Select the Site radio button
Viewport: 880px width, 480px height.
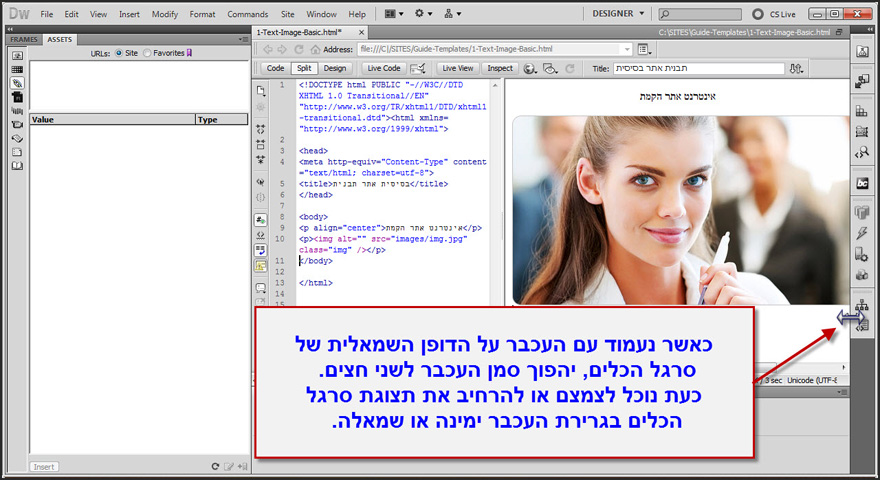[x=118, y=53]
